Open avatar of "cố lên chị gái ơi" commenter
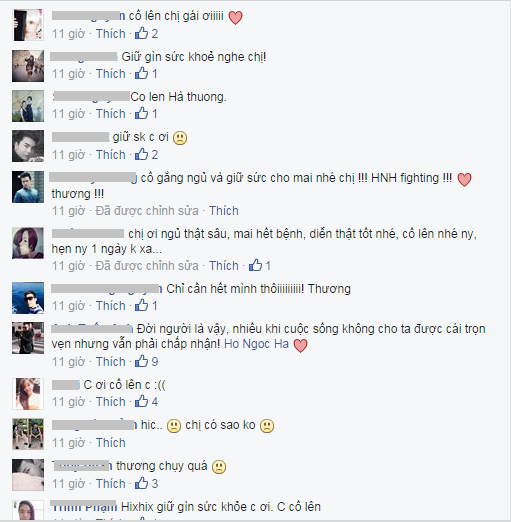This screenshot has width=511, height=522. tap(28, 25)
